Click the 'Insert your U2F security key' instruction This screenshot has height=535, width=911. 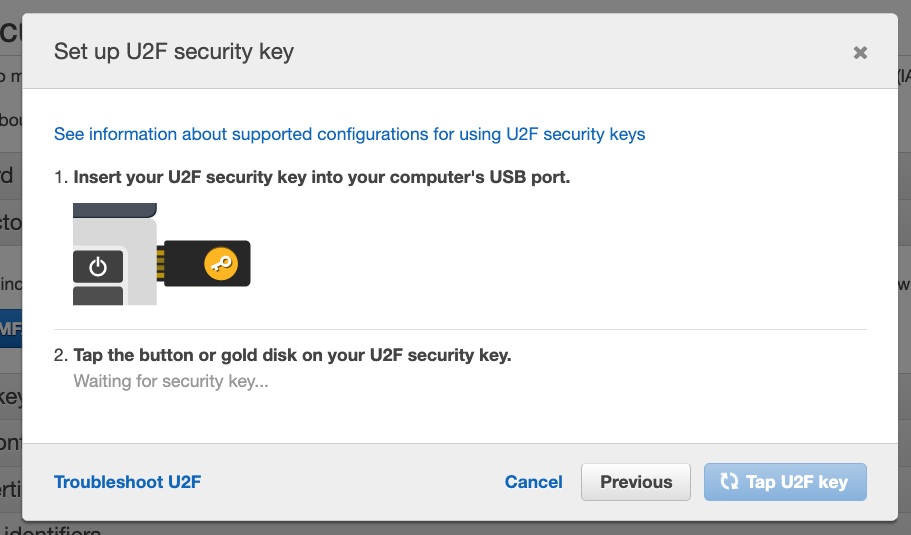321,177
